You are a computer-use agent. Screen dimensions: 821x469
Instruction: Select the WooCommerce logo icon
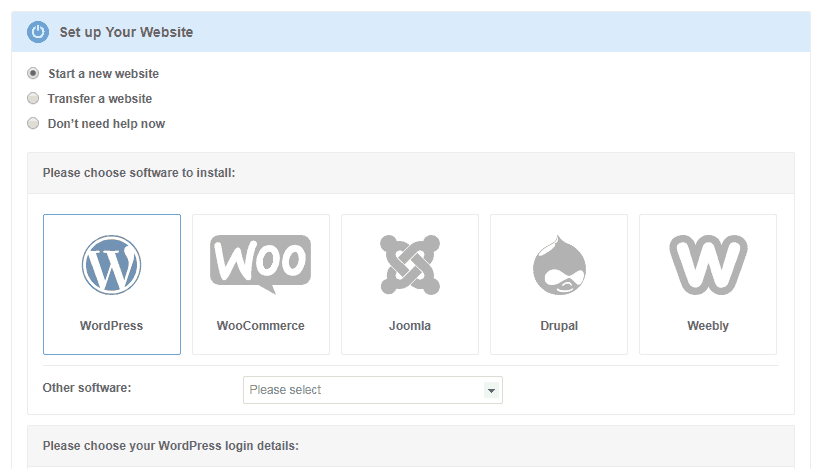[x=260, y=264]
